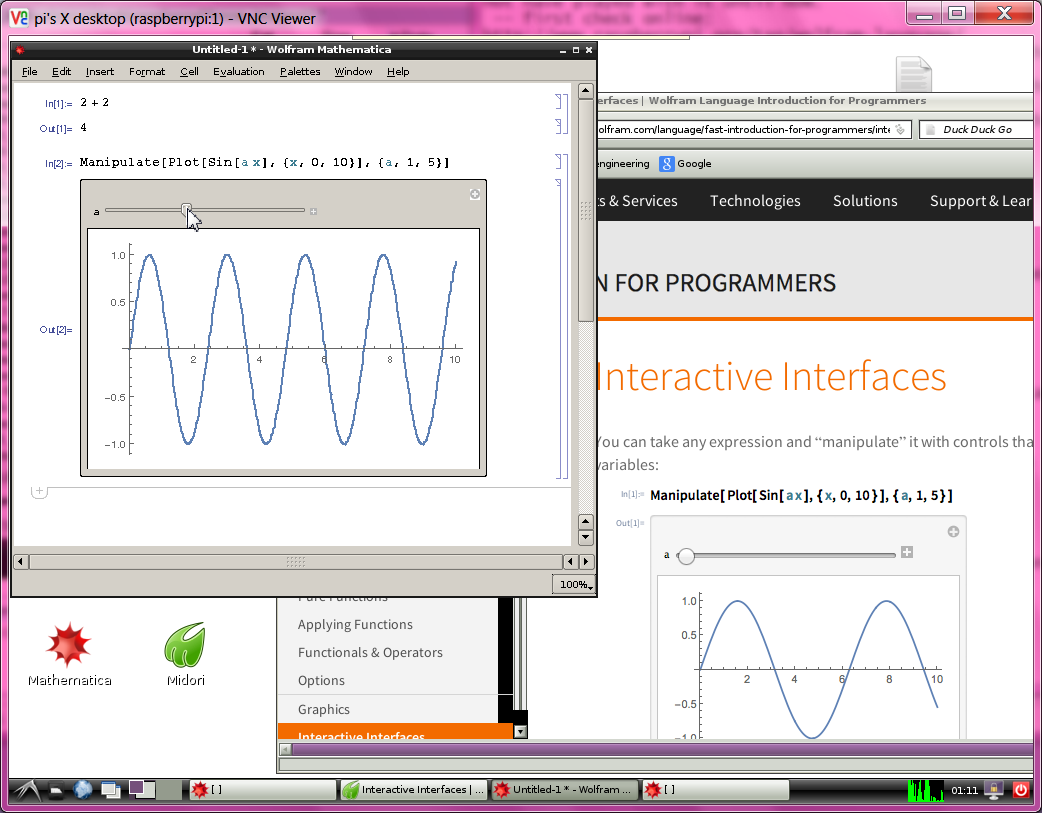This screenshot has width=1042, height=813.
Task: Open the 100% zoom dropdown in Mathematica
Action: (x=574, y=584)
